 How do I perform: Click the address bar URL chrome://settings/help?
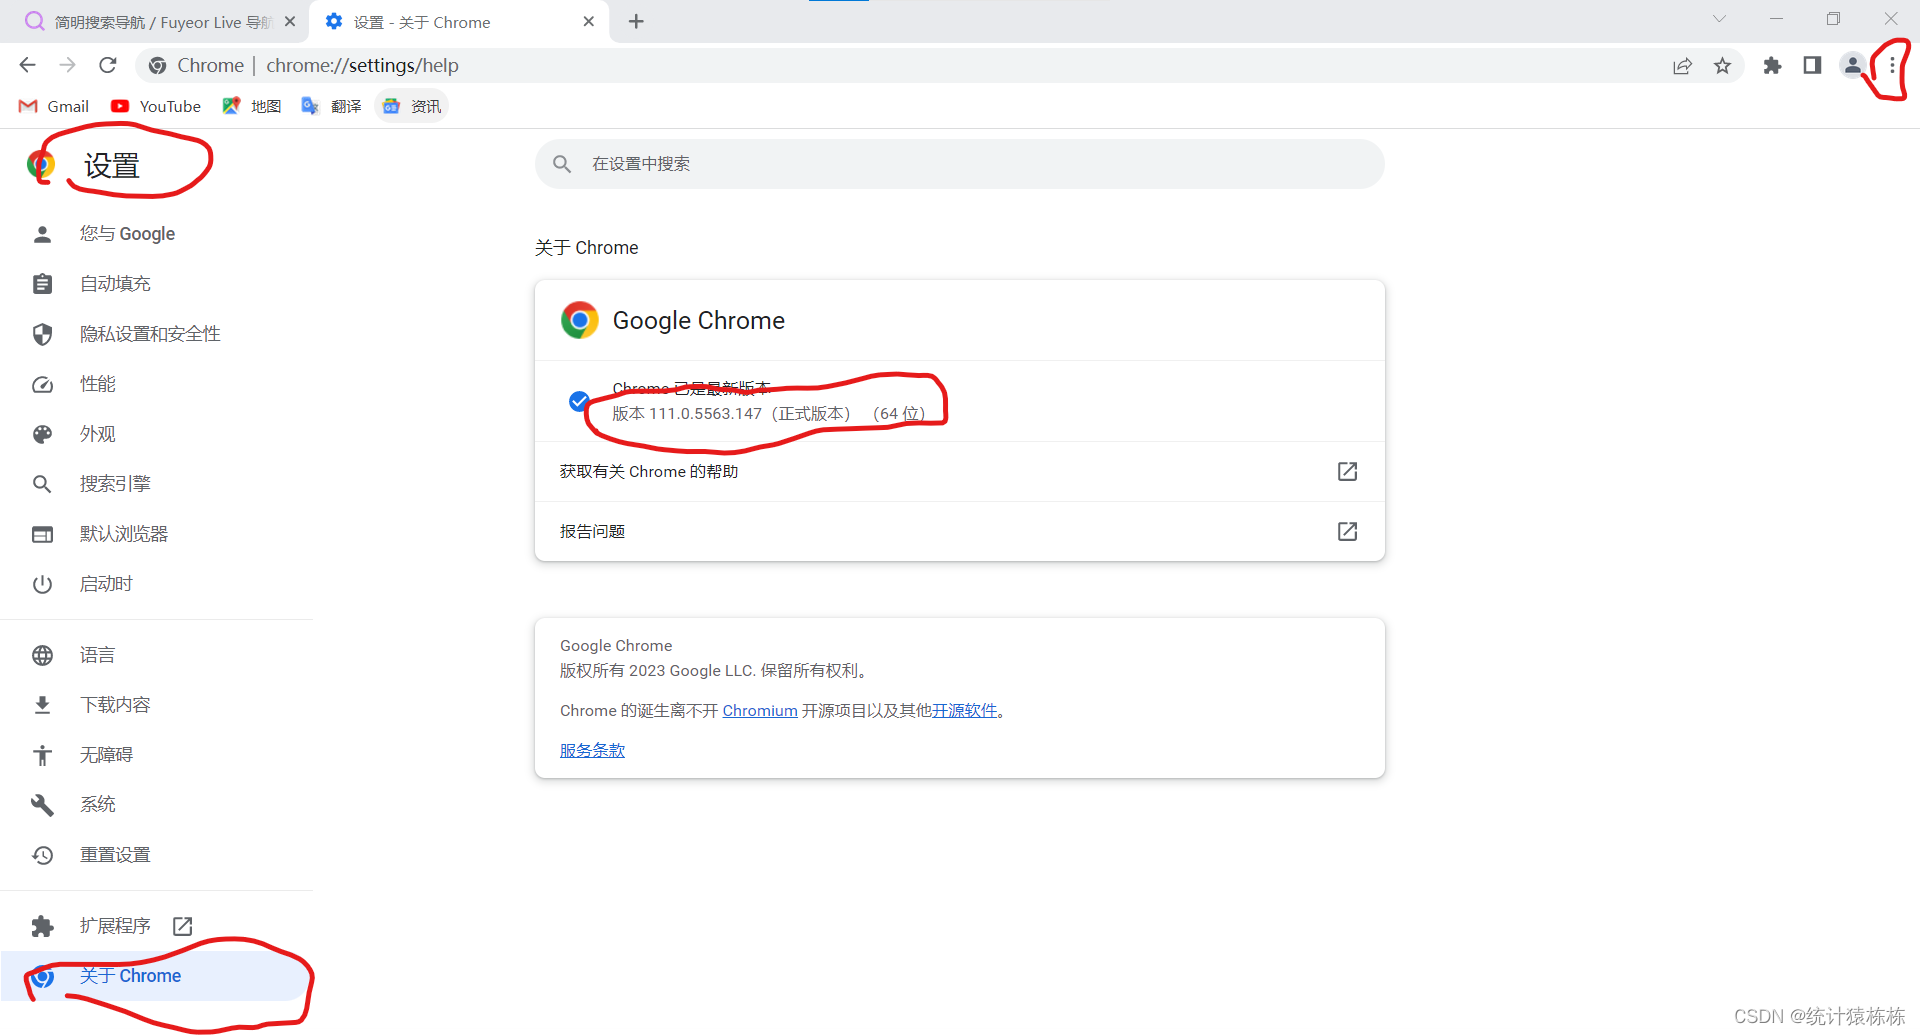(x=362, y=66)
